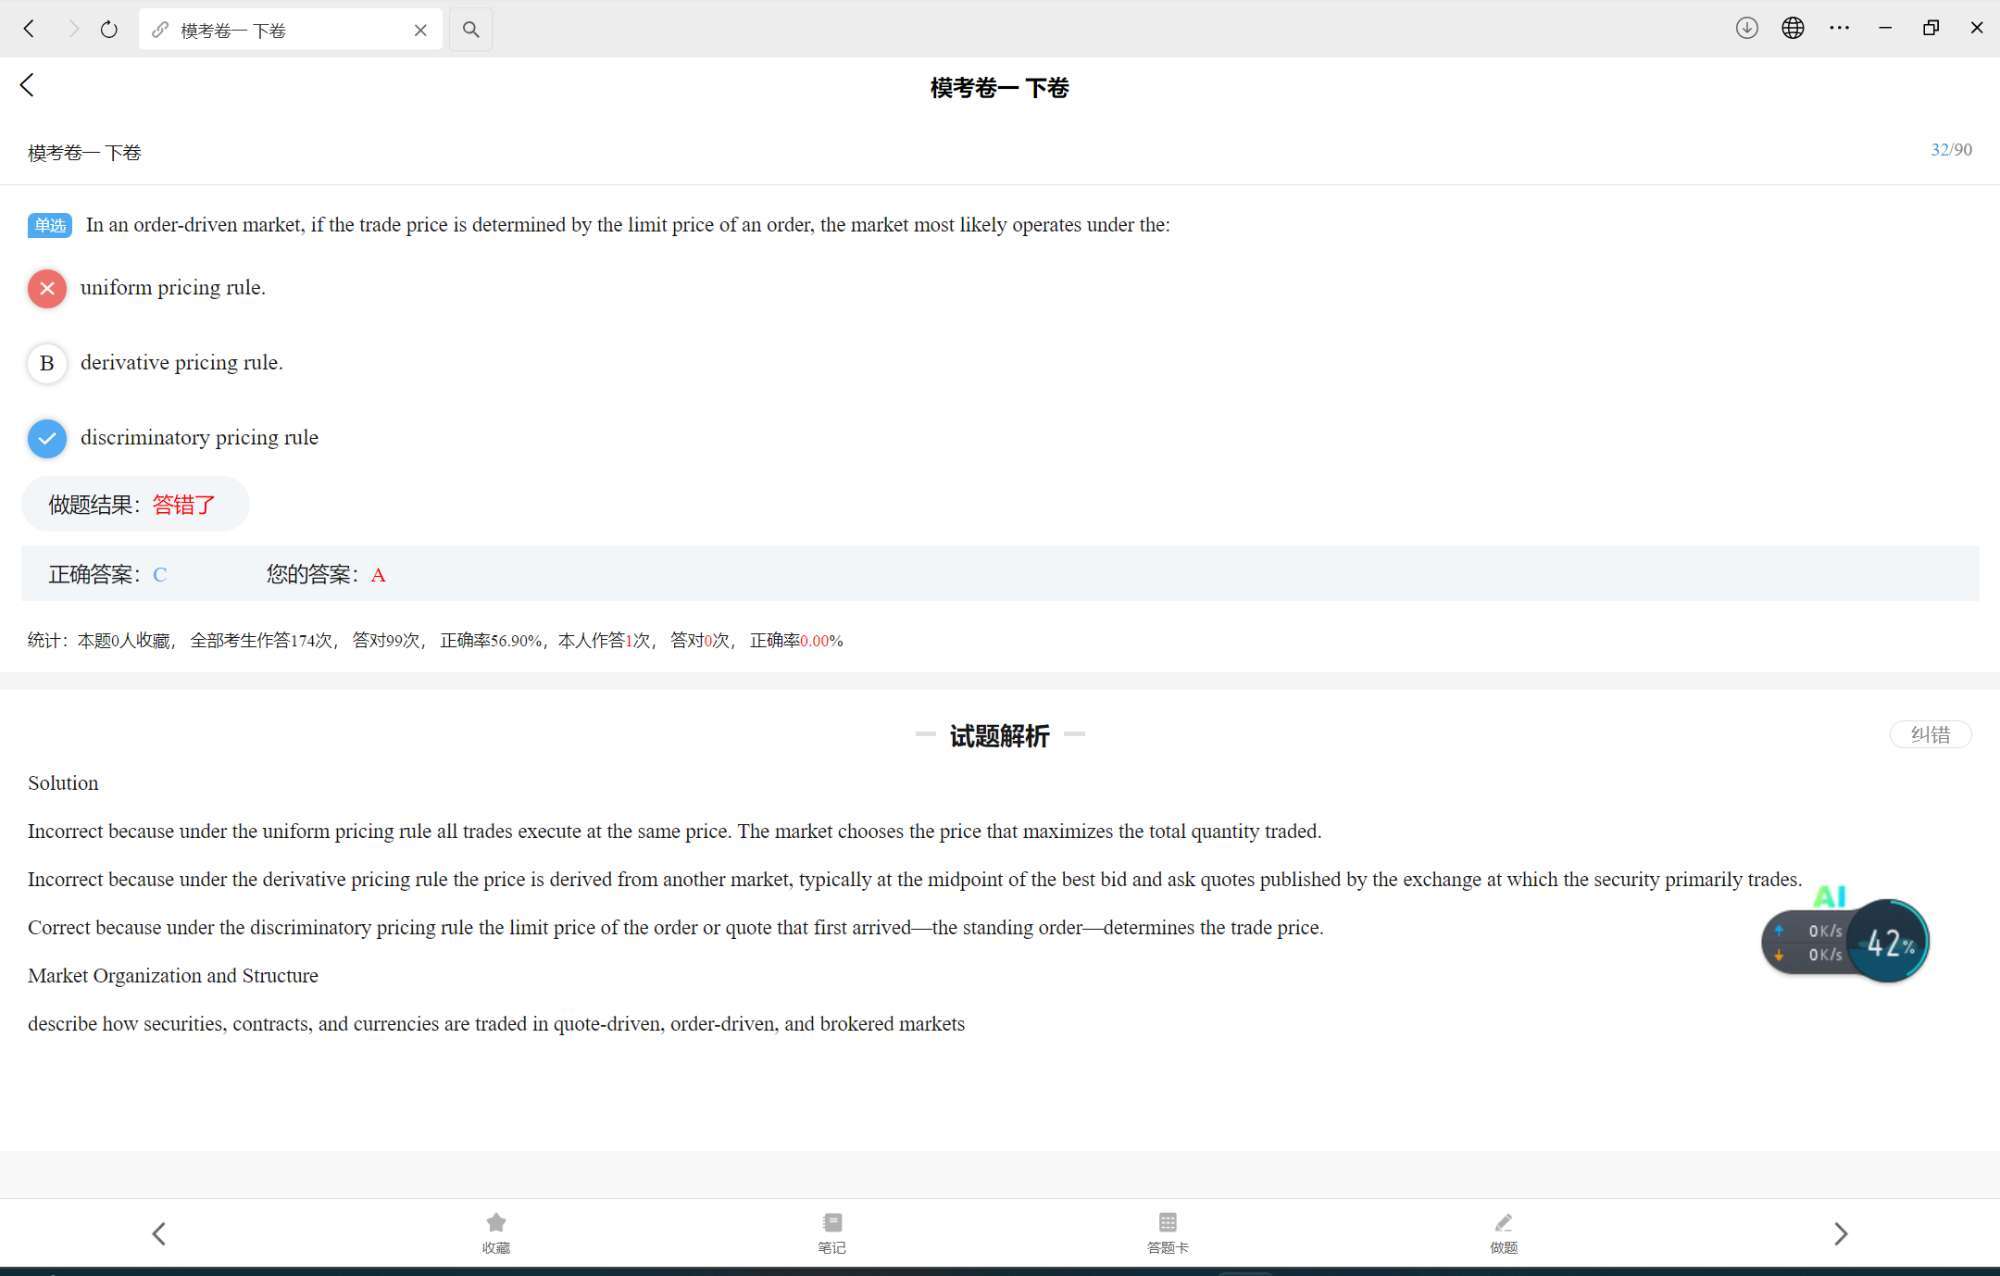Image resolution: width=2000 pixels, height=1276 pixels.
Task: Open the 笔记 notes icon
Action: click(831, 1231)
